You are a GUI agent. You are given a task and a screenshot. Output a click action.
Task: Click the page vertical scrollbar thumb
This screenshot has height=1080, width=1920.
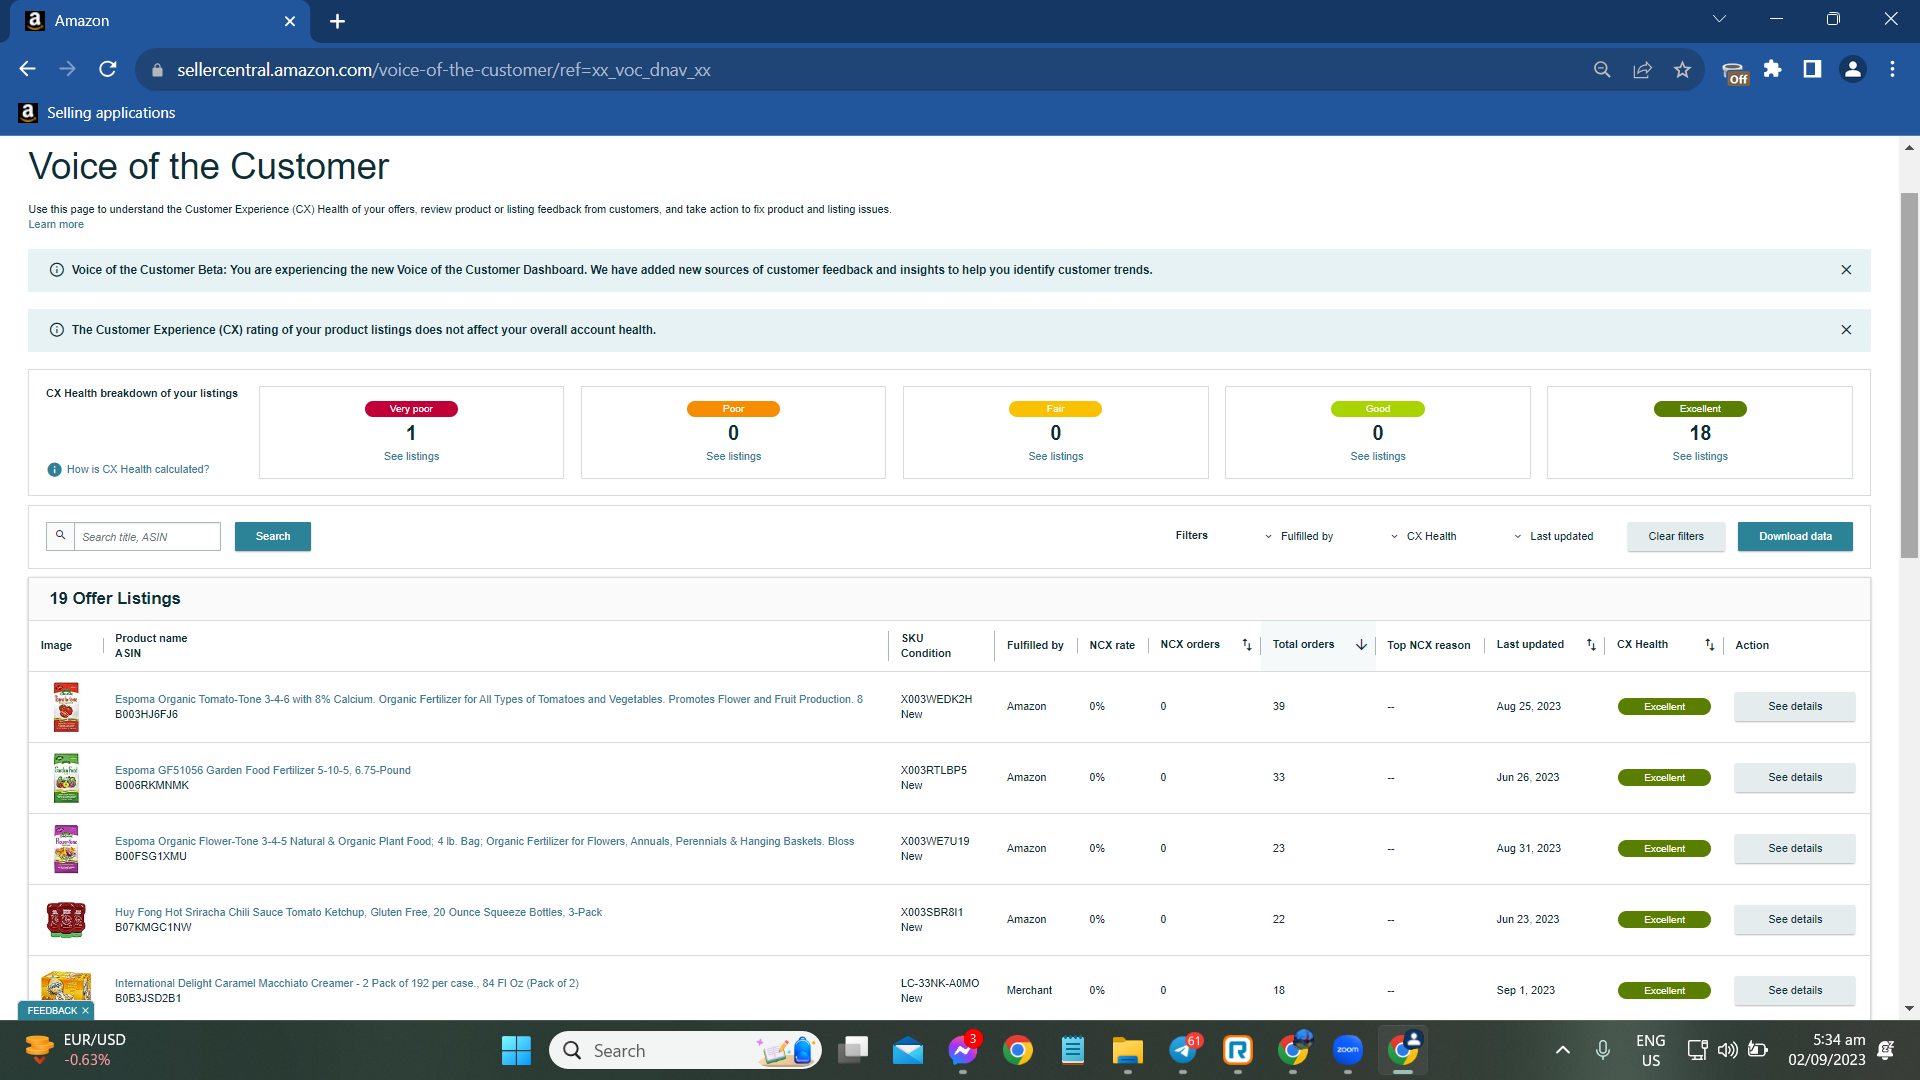1909,375
